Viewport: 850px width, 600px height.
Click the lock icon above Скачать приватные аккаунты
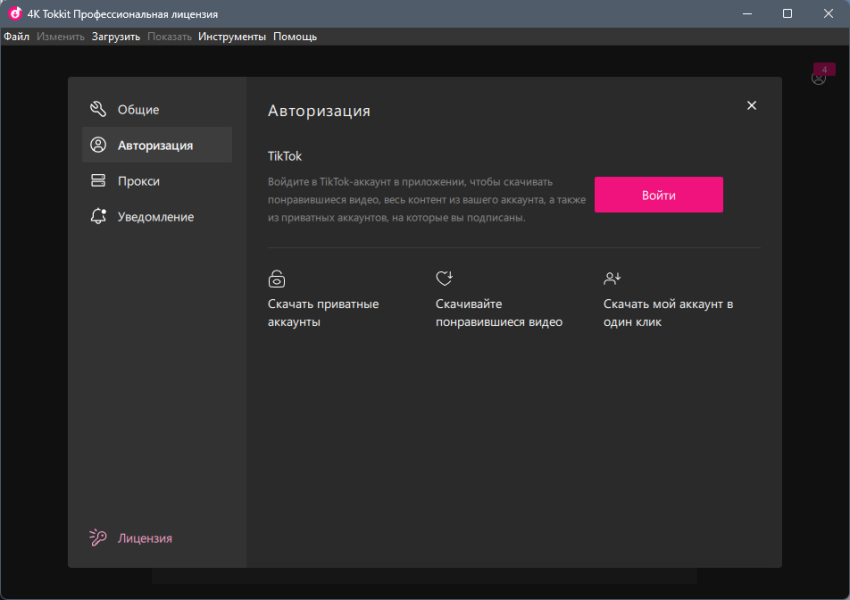click(276, 279)
